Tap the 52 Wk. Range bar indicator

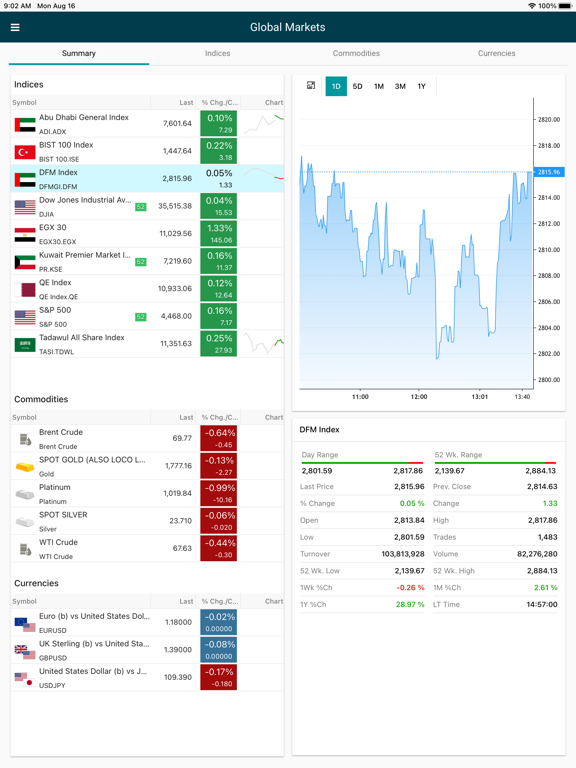point(495,463)
